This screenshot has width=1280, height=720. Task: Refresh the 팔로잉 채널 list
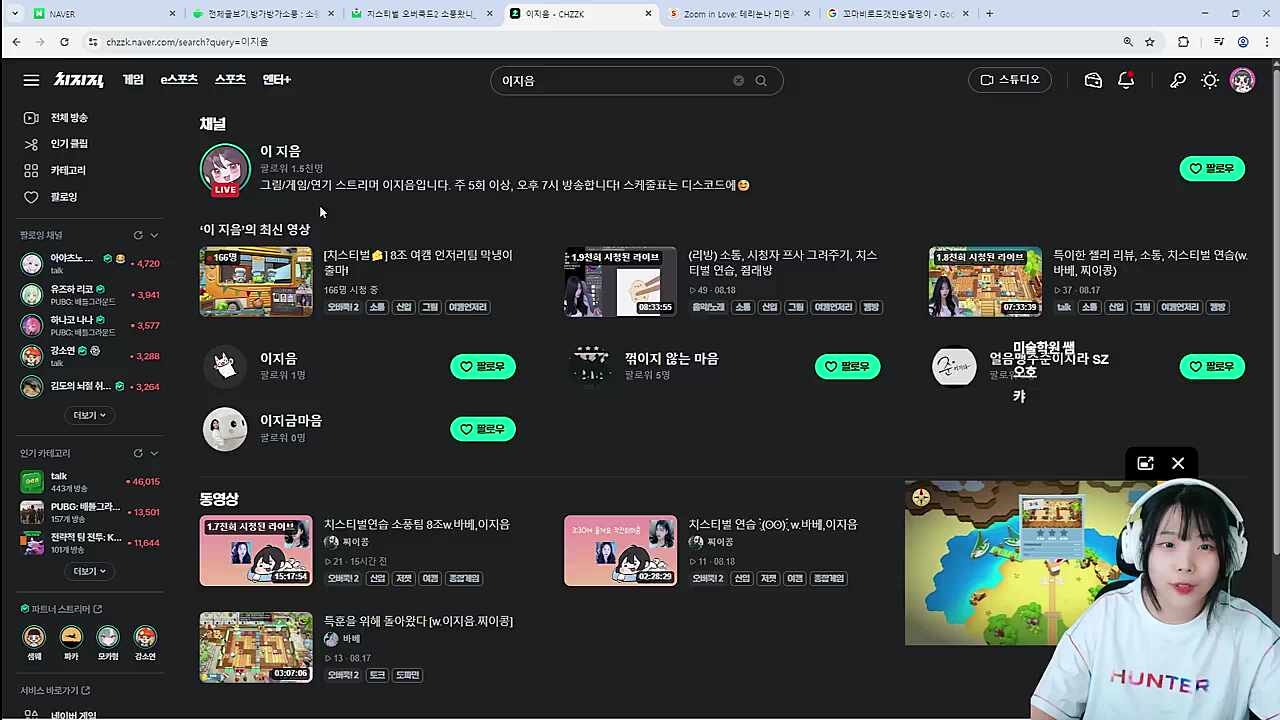(x=138, y=235)
